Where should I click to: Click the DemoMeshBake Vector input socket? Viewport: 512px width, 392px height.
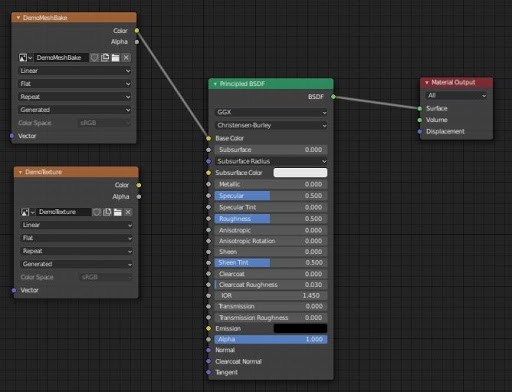pyautogui.click(x=12, y=136)
